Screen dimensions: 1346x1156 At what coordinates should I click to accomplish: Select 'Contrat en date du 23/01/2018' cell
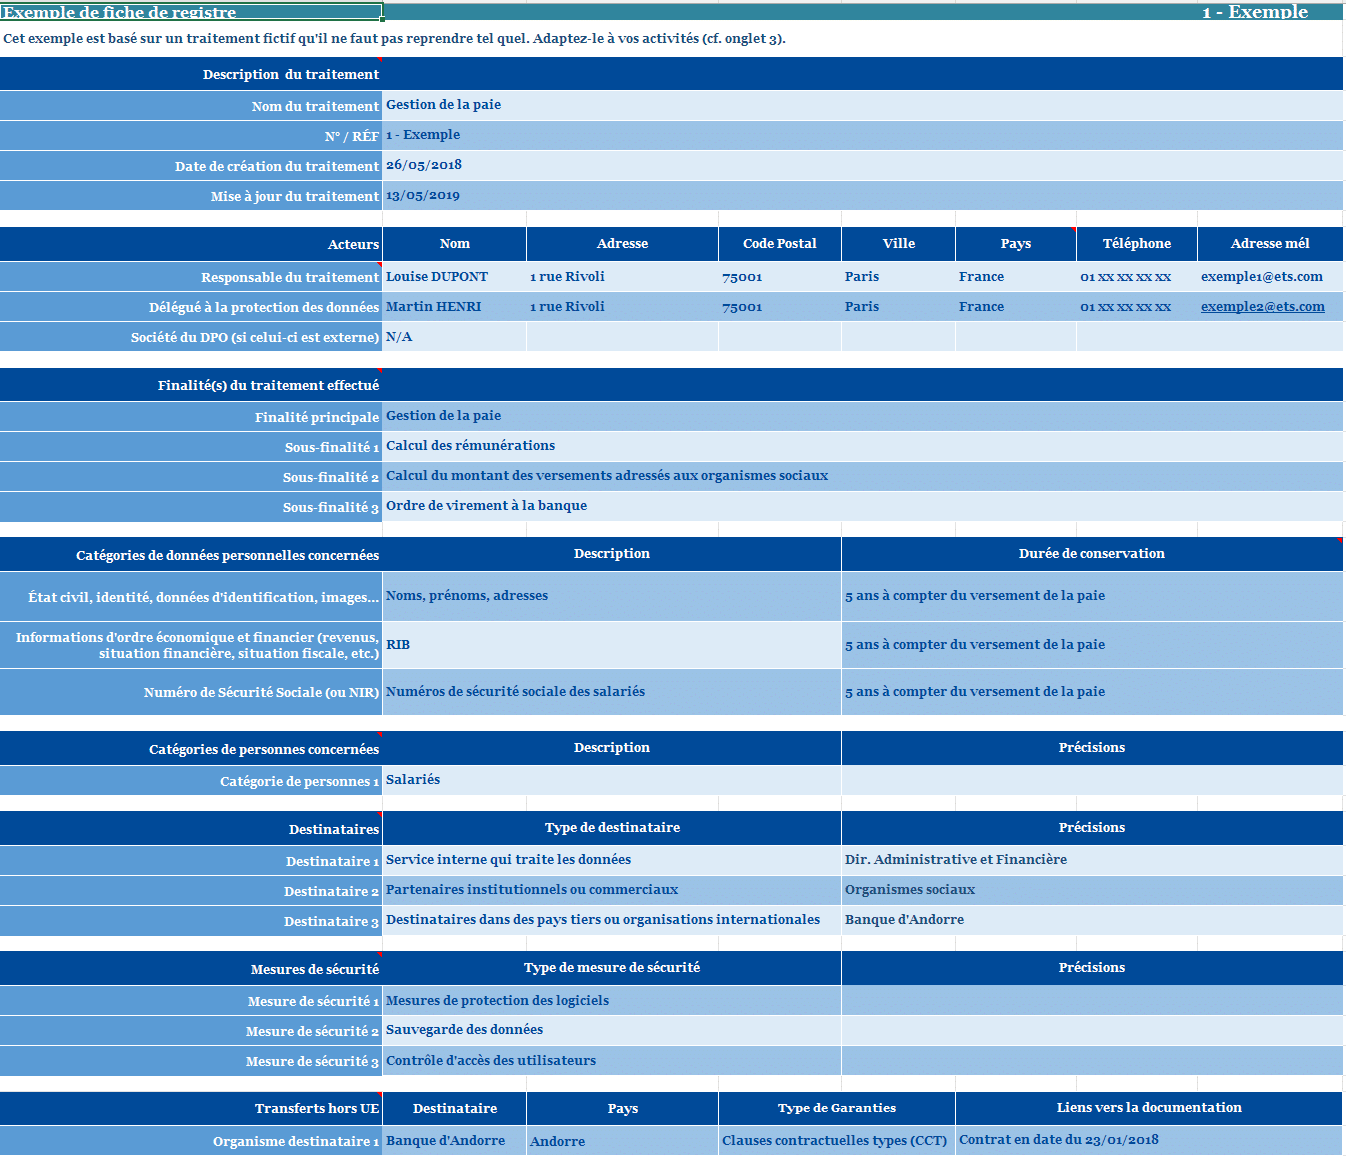tap(1149, 1141)
